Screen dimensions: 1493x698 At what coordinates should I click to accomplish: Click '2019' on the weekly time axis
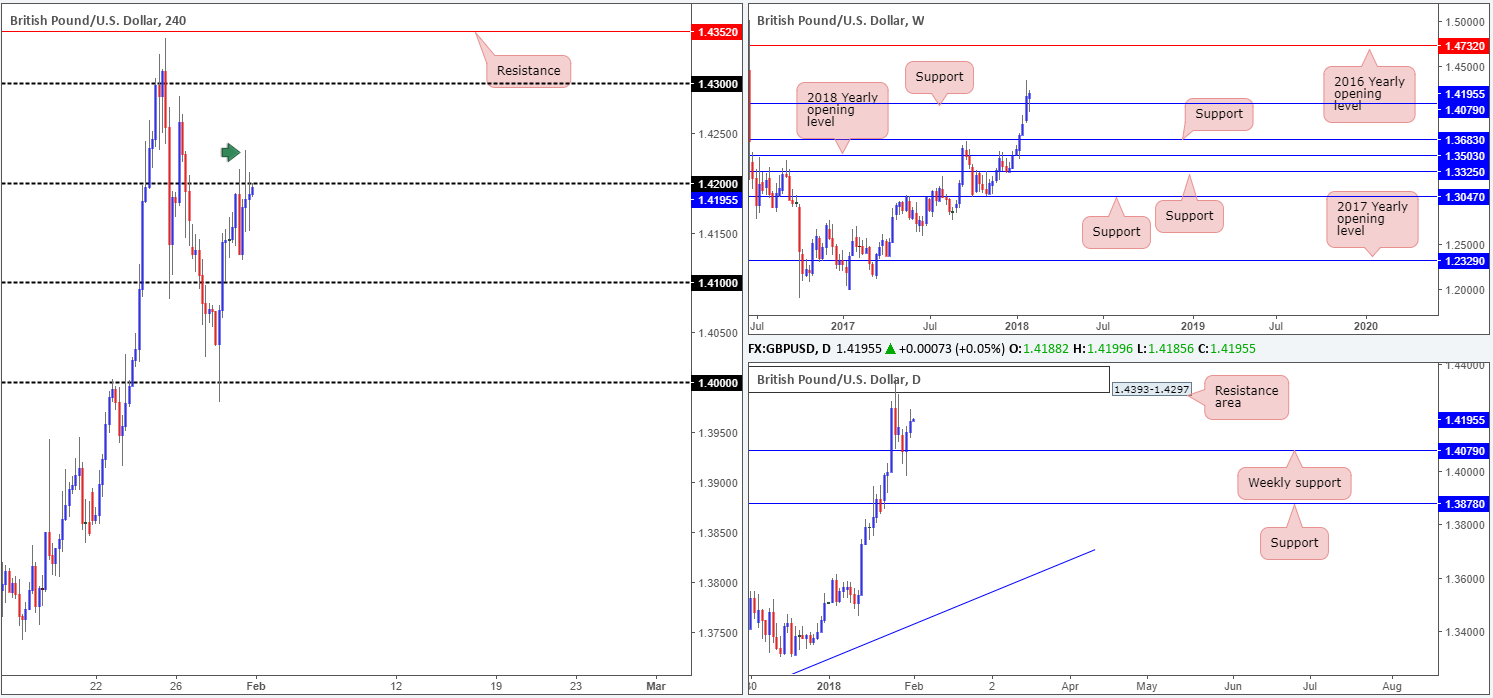(x=1192, y=325)
